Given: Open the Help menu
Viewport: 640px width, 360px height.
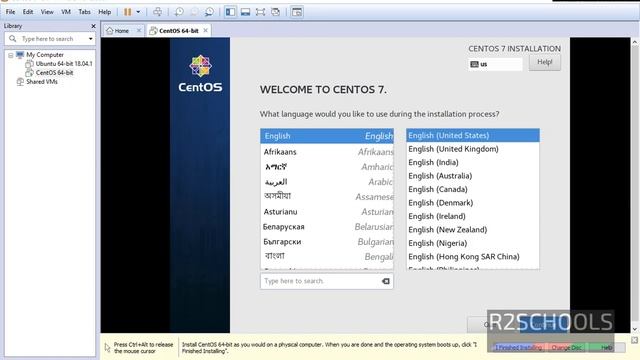Looking at the screenshot, I should click(104, 12).
